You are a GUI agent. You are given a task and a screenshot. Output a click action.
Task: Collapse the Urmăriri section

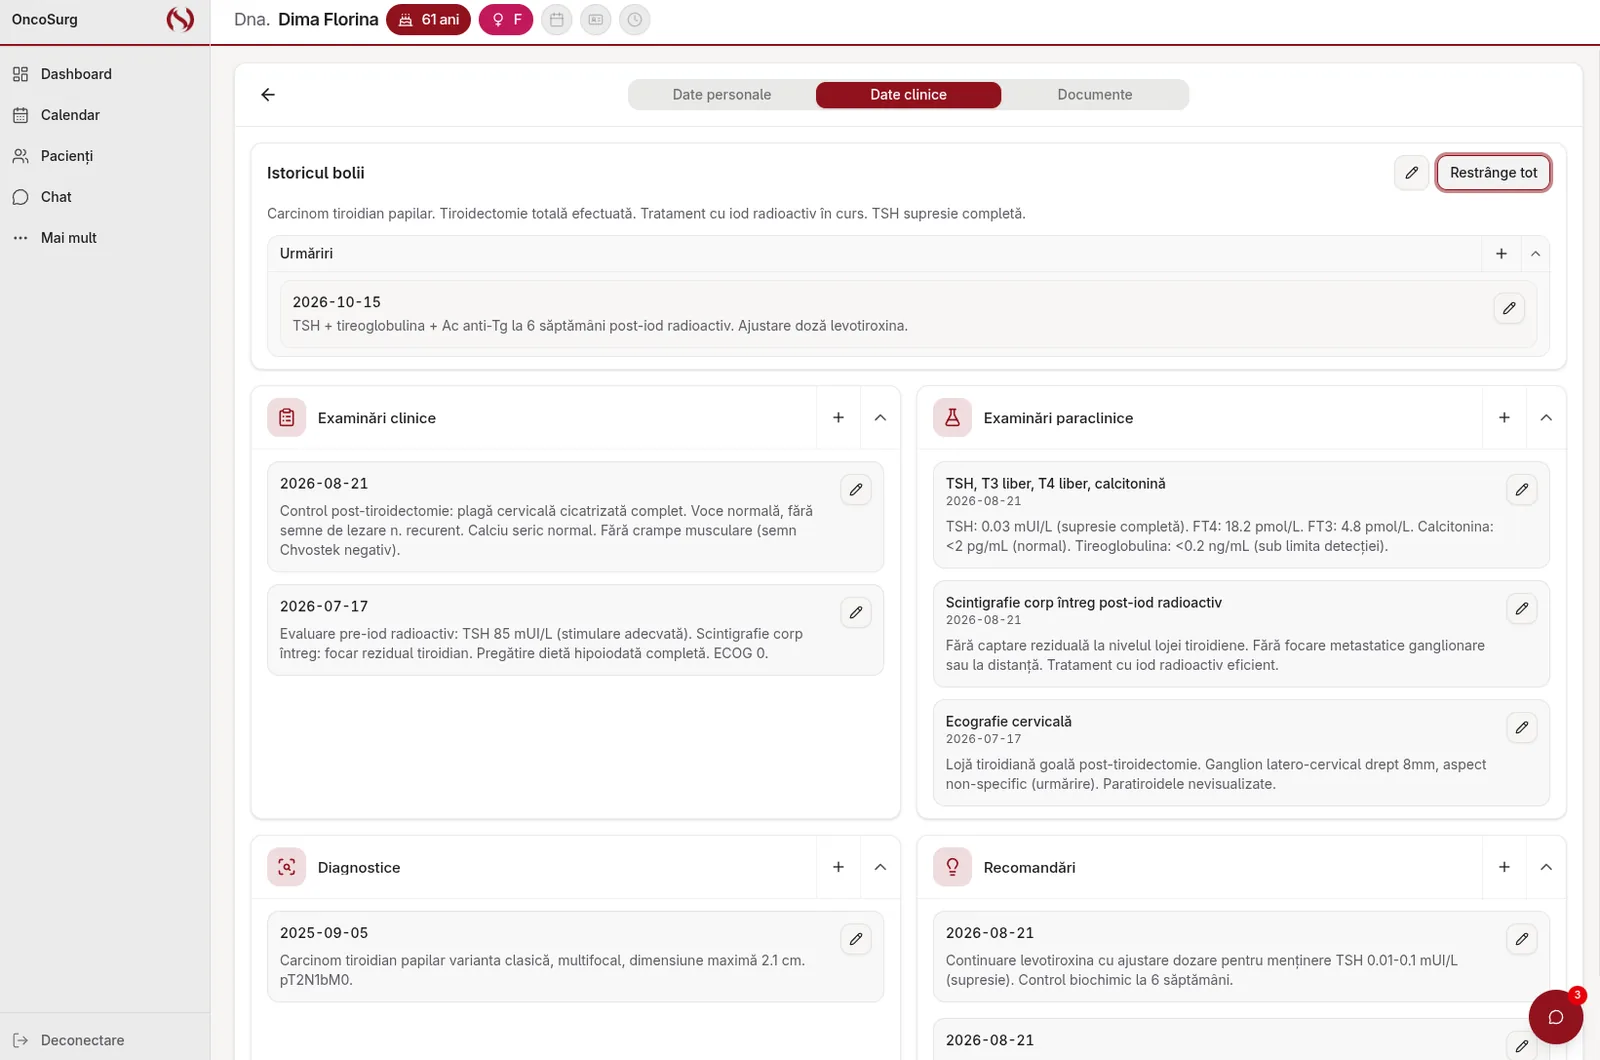click(x=1536, y=254)
